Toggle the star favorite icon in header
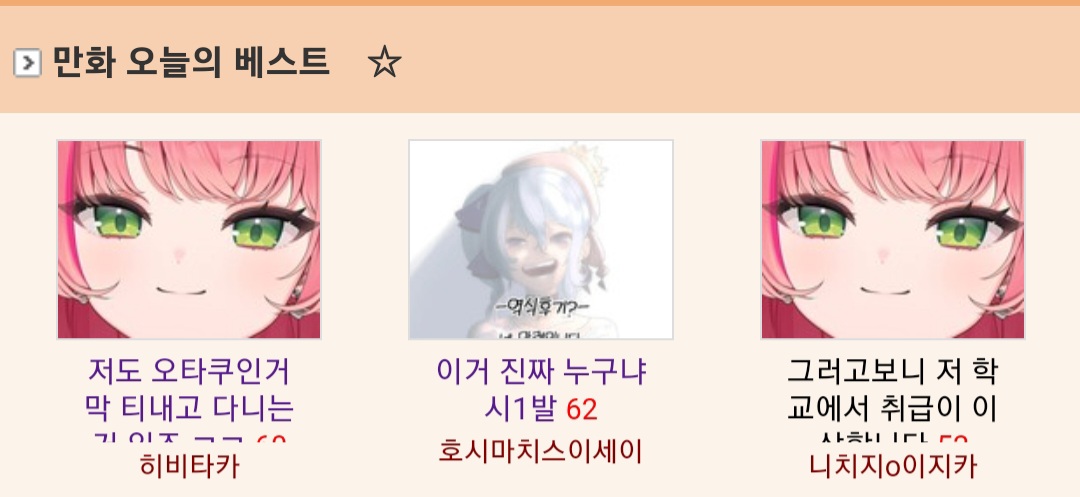Image resolution: width=1080 pixels, height=497 pixels. point(384,62)
